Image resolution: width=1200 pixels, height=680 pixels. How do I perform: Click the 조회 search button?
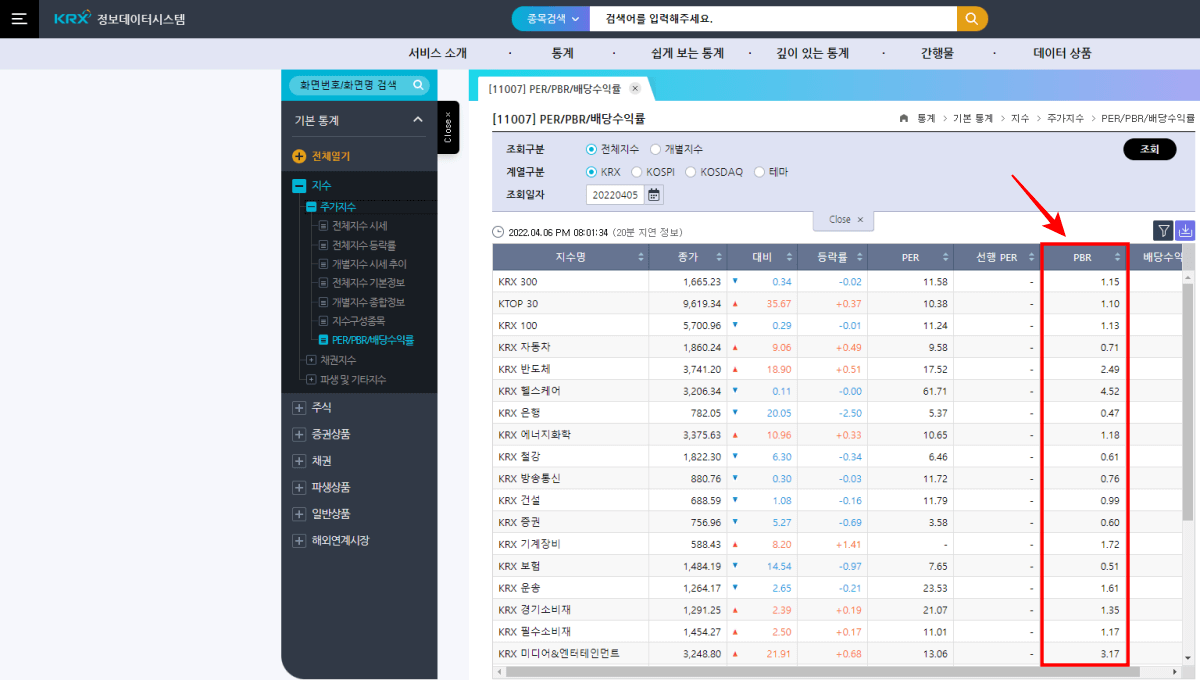click(x=1150, y=149)
